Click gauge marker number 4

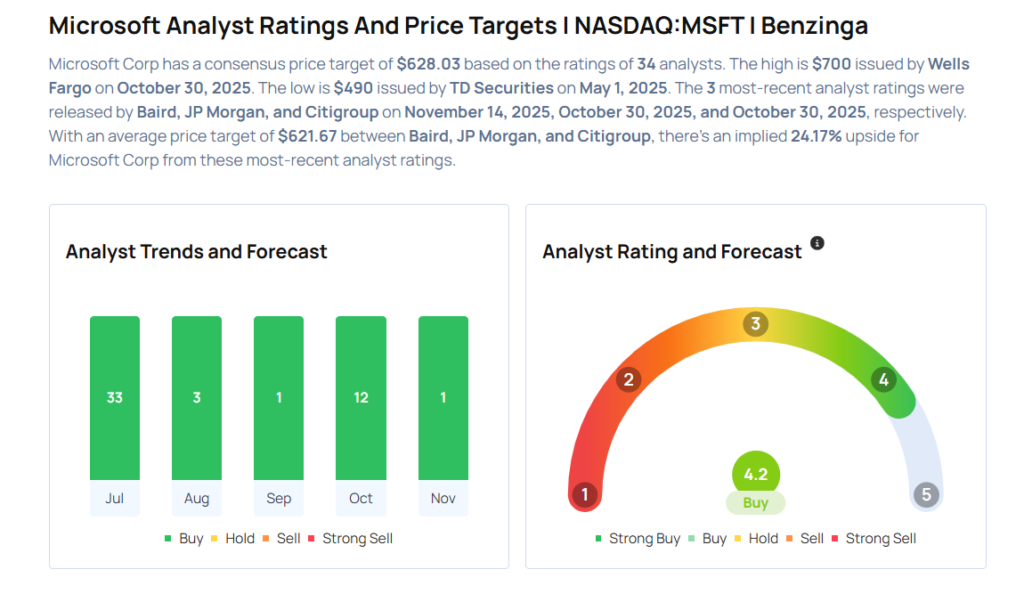click(882, 379)
